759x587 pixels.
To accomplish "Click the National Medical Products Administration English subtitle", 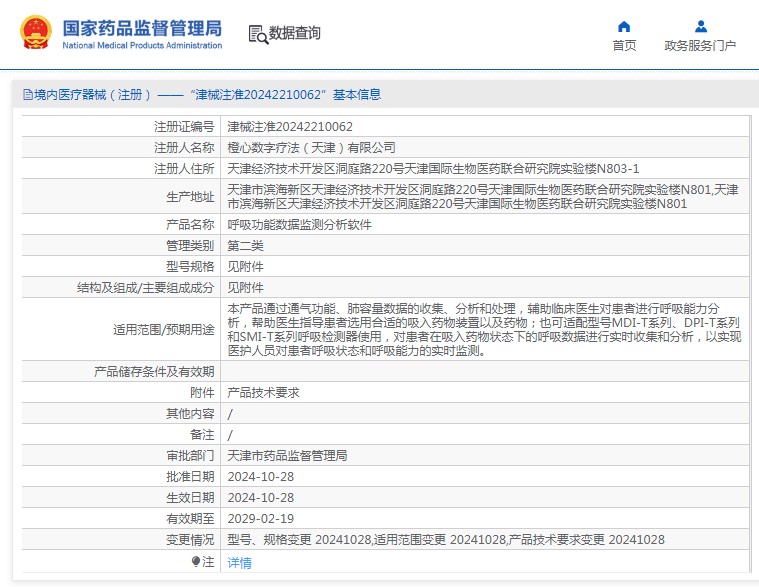I will pyautogui.click(x=142, y=46).
